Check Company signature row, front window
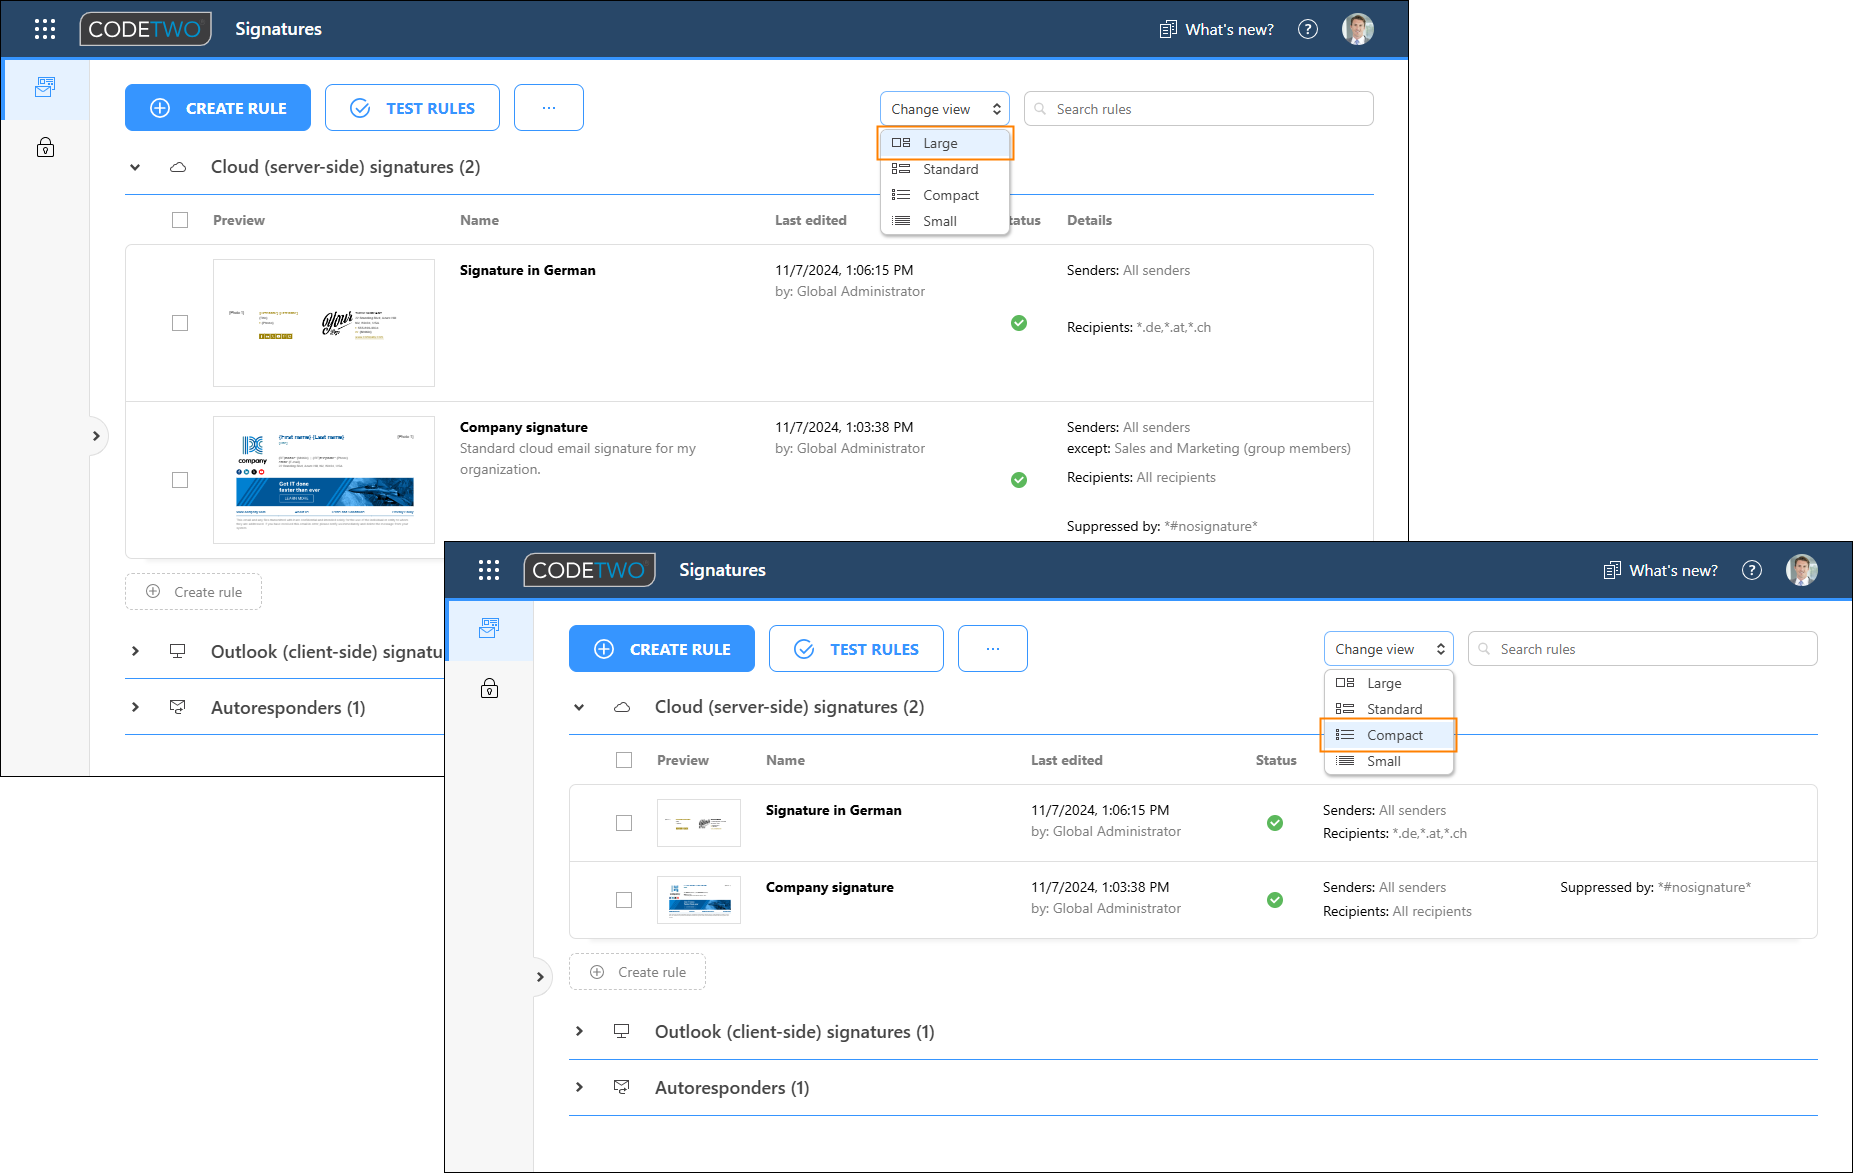Viewport: 1853px width, 1173px height. [624, 900]
